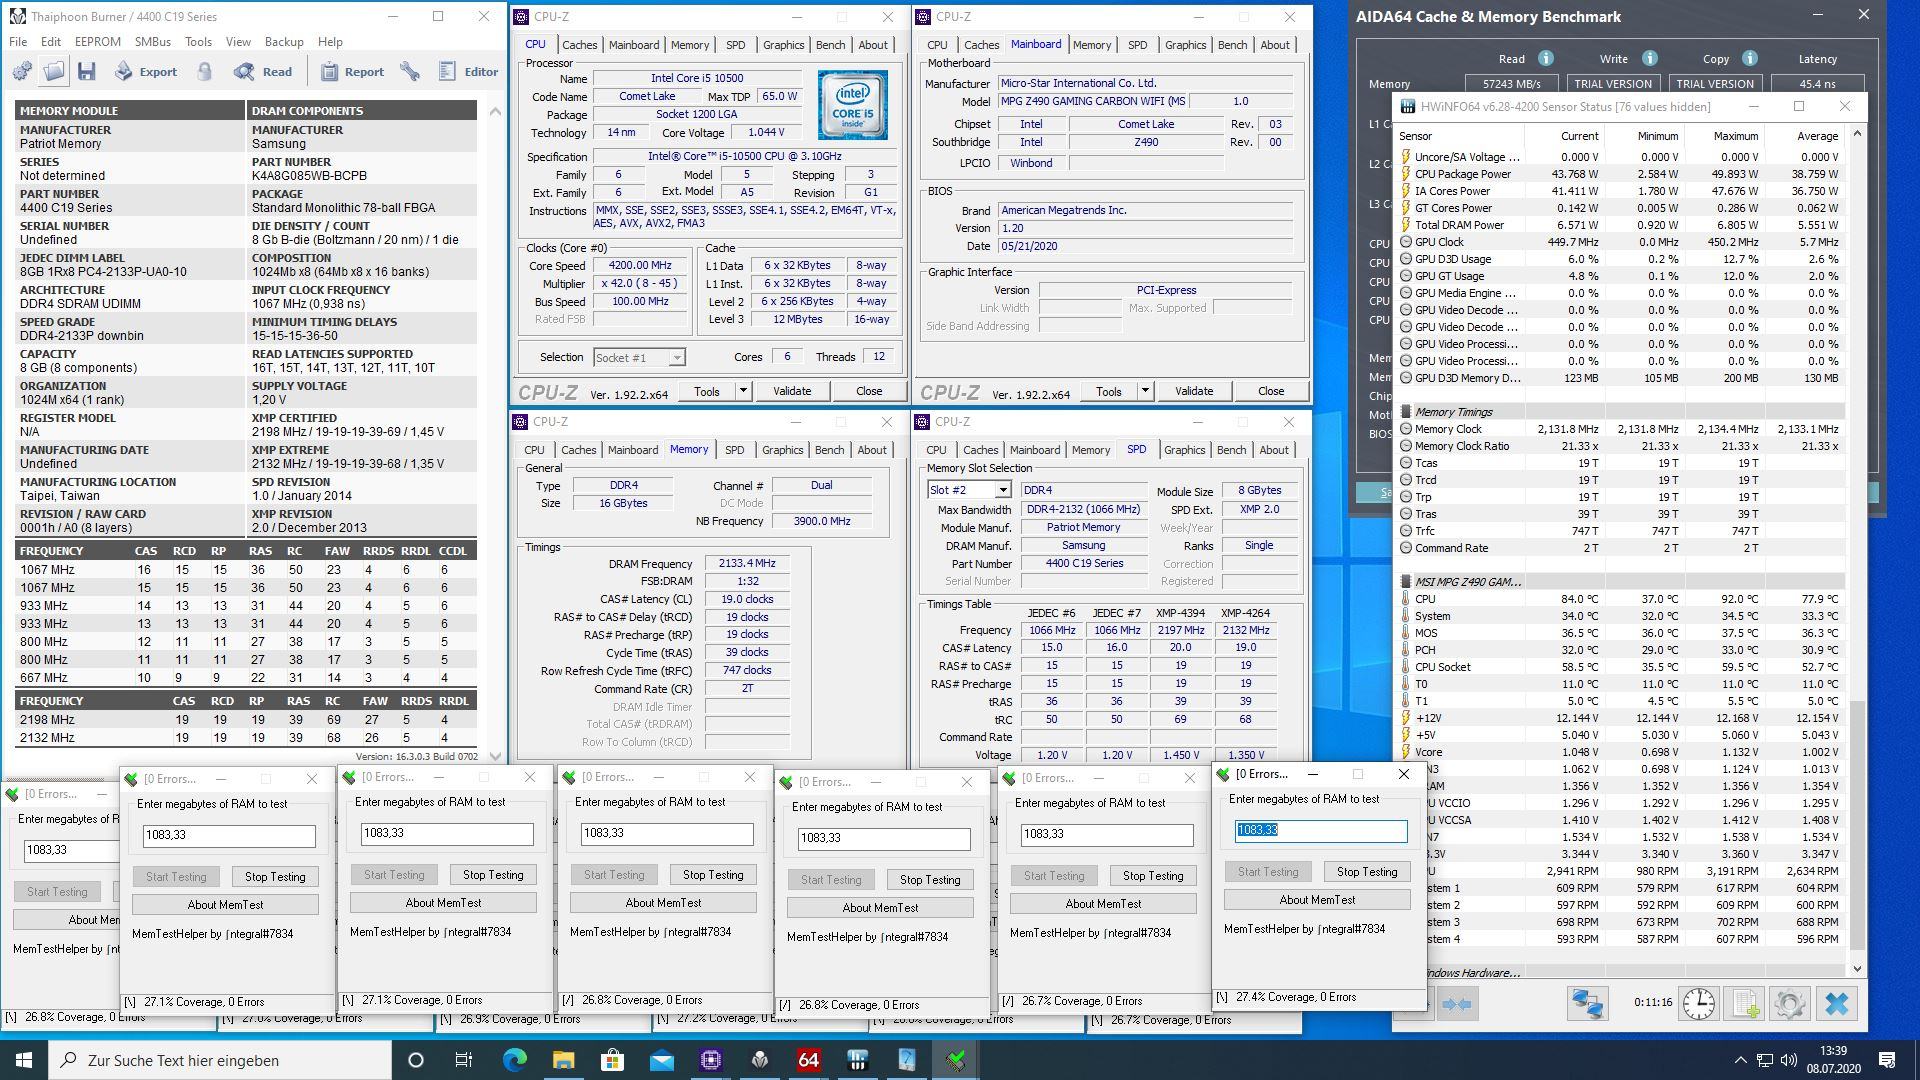Open HWiNFO sensor settings gear

pyautogui.click(x=1790, y=1003)
